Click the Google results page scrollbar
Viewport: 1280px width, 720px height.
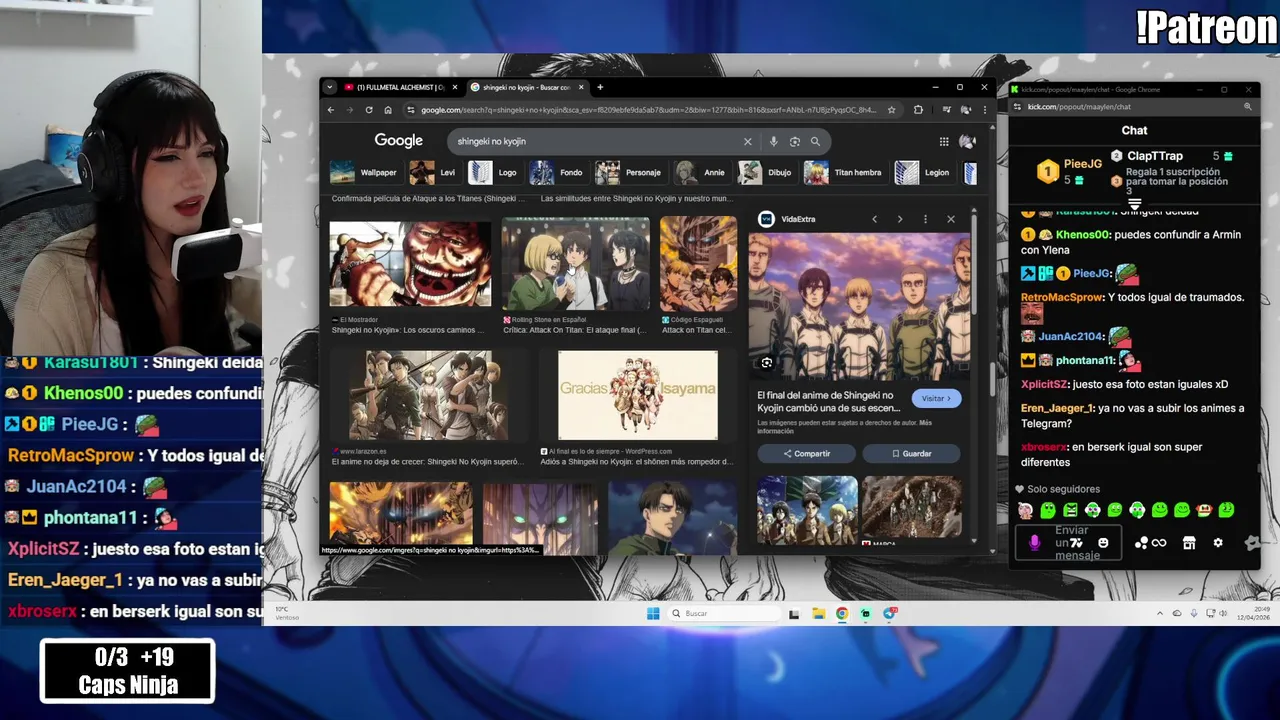992,378
